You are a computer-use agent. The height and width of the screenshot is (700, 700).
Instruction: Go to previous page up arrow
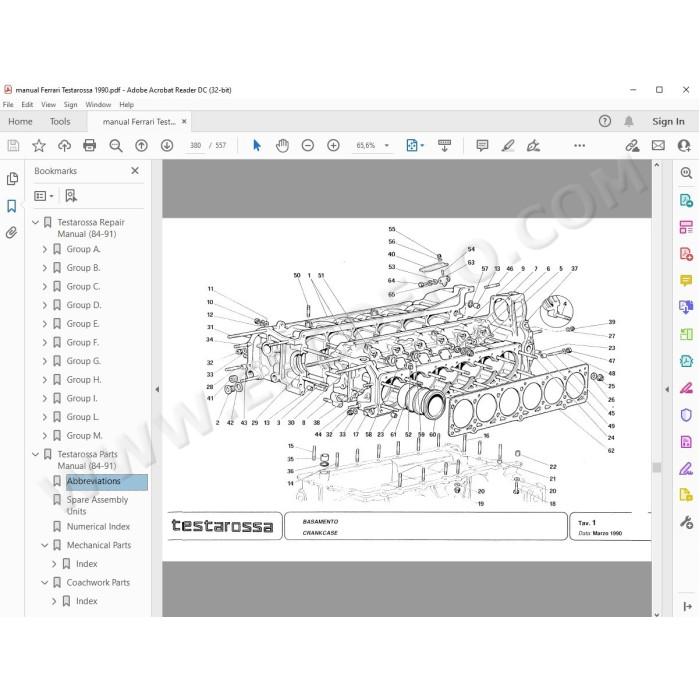pos(142,146)
